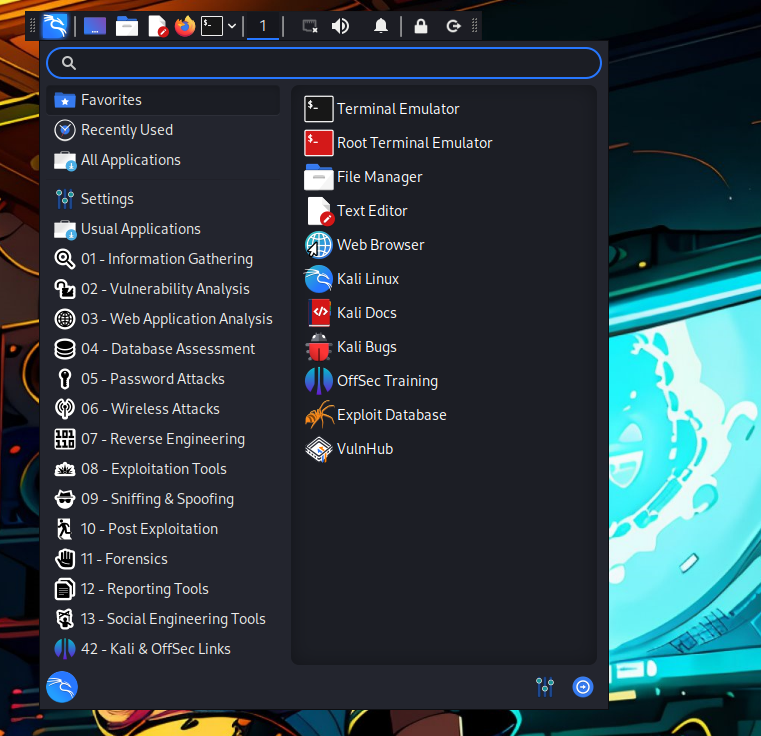Image resolution: width=761 pixels, height=736 pixels.
Task: Click into the menu search field
Action: pos(324,63)
